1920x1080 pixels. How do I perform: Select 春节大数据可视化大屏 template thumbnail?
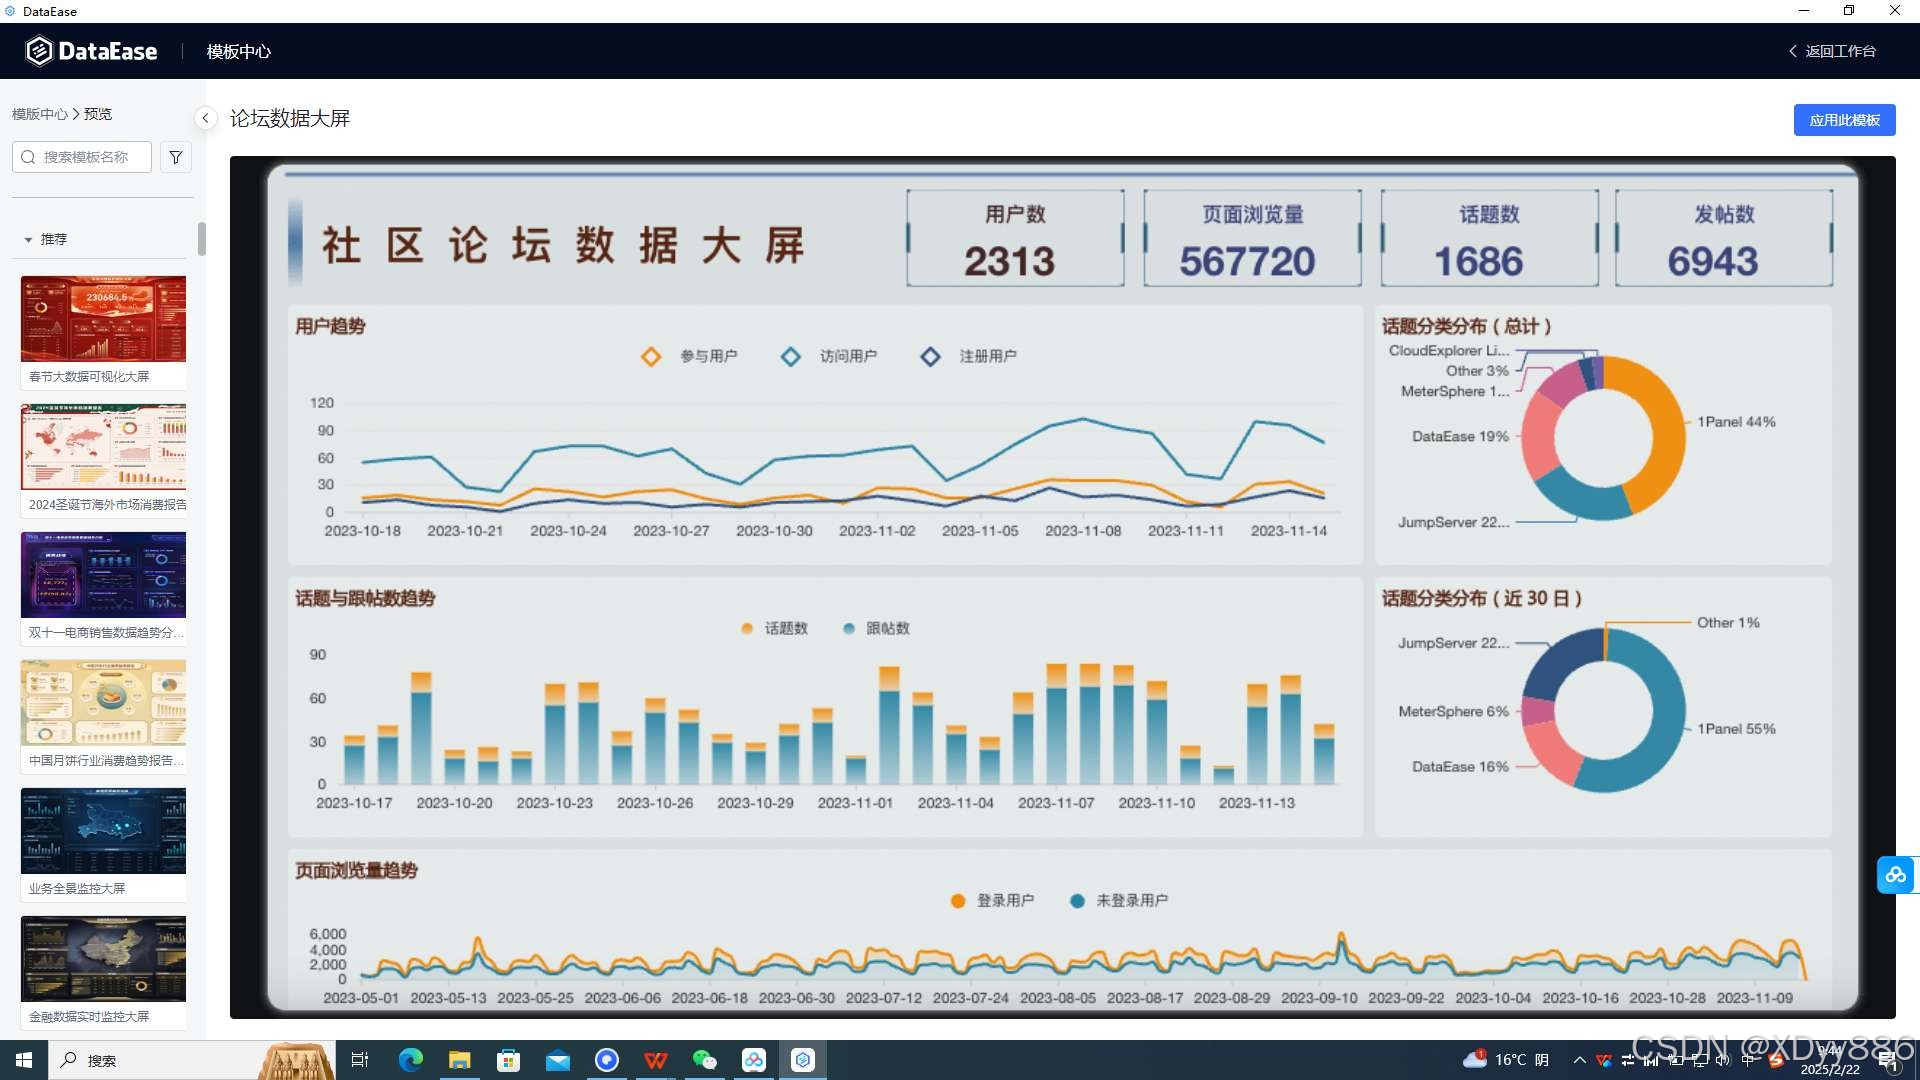click(x=103, y=319)
